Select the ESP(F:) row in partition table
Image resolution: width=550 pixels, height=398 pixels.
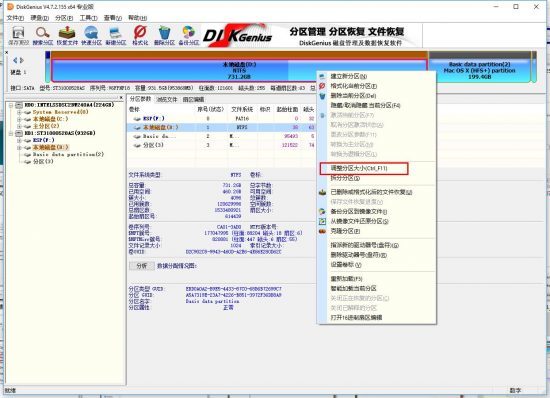[221, 119]
